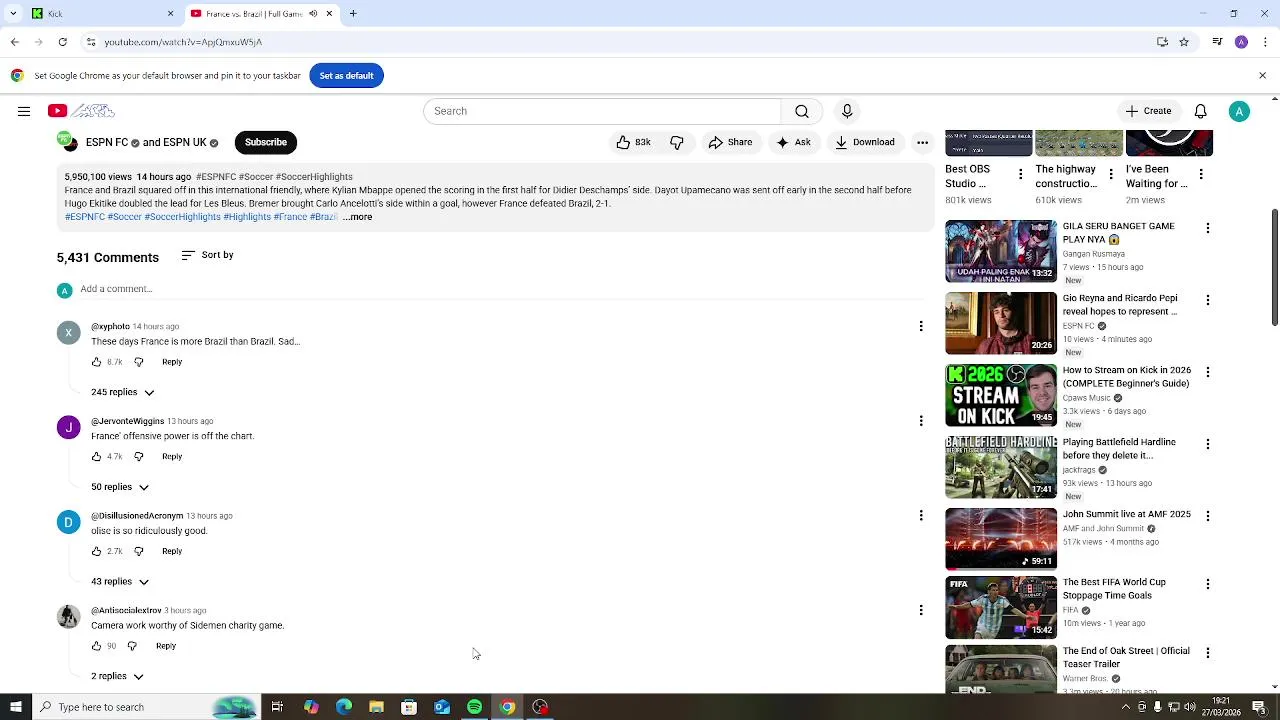Go to the YouTube home logo
Screen dimensions: 1280x720
point(81,111)
